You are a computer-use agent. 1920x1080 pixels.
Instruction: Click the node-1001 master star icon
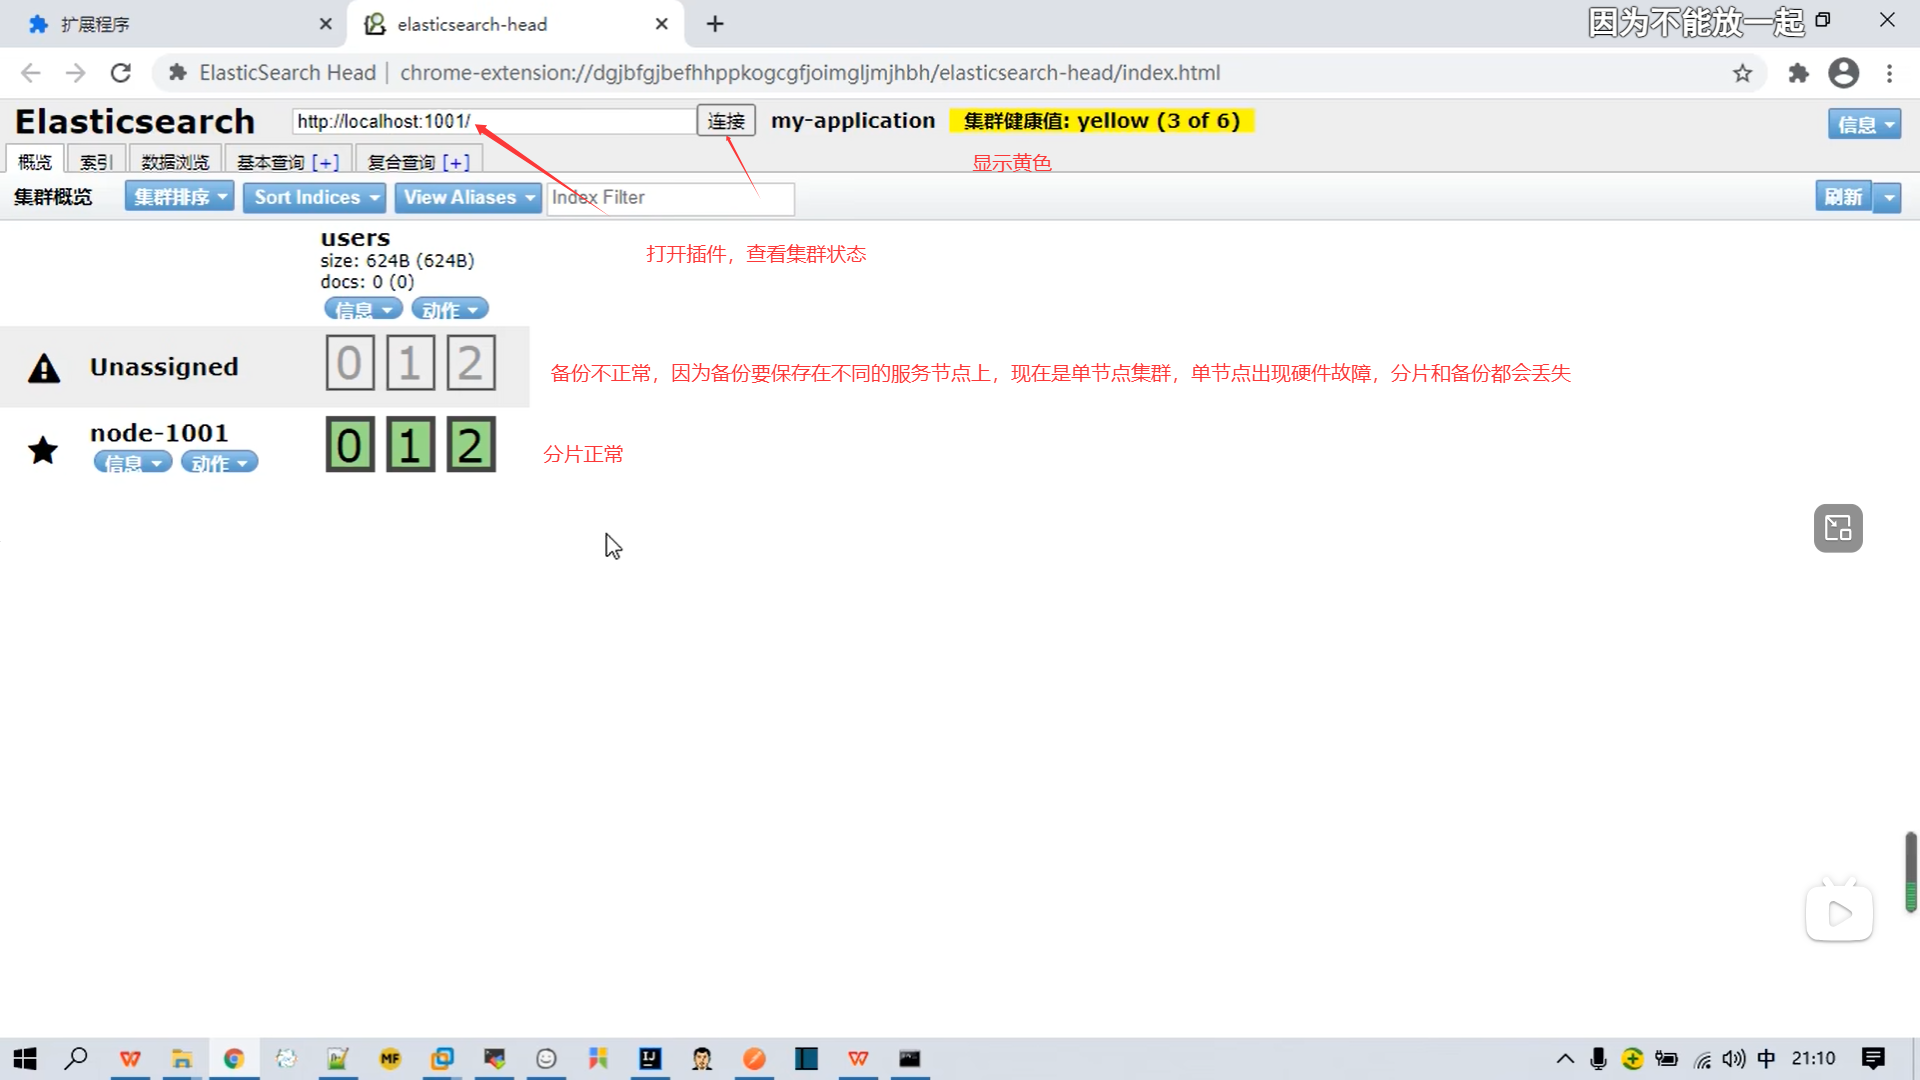(x=43, y=450)
